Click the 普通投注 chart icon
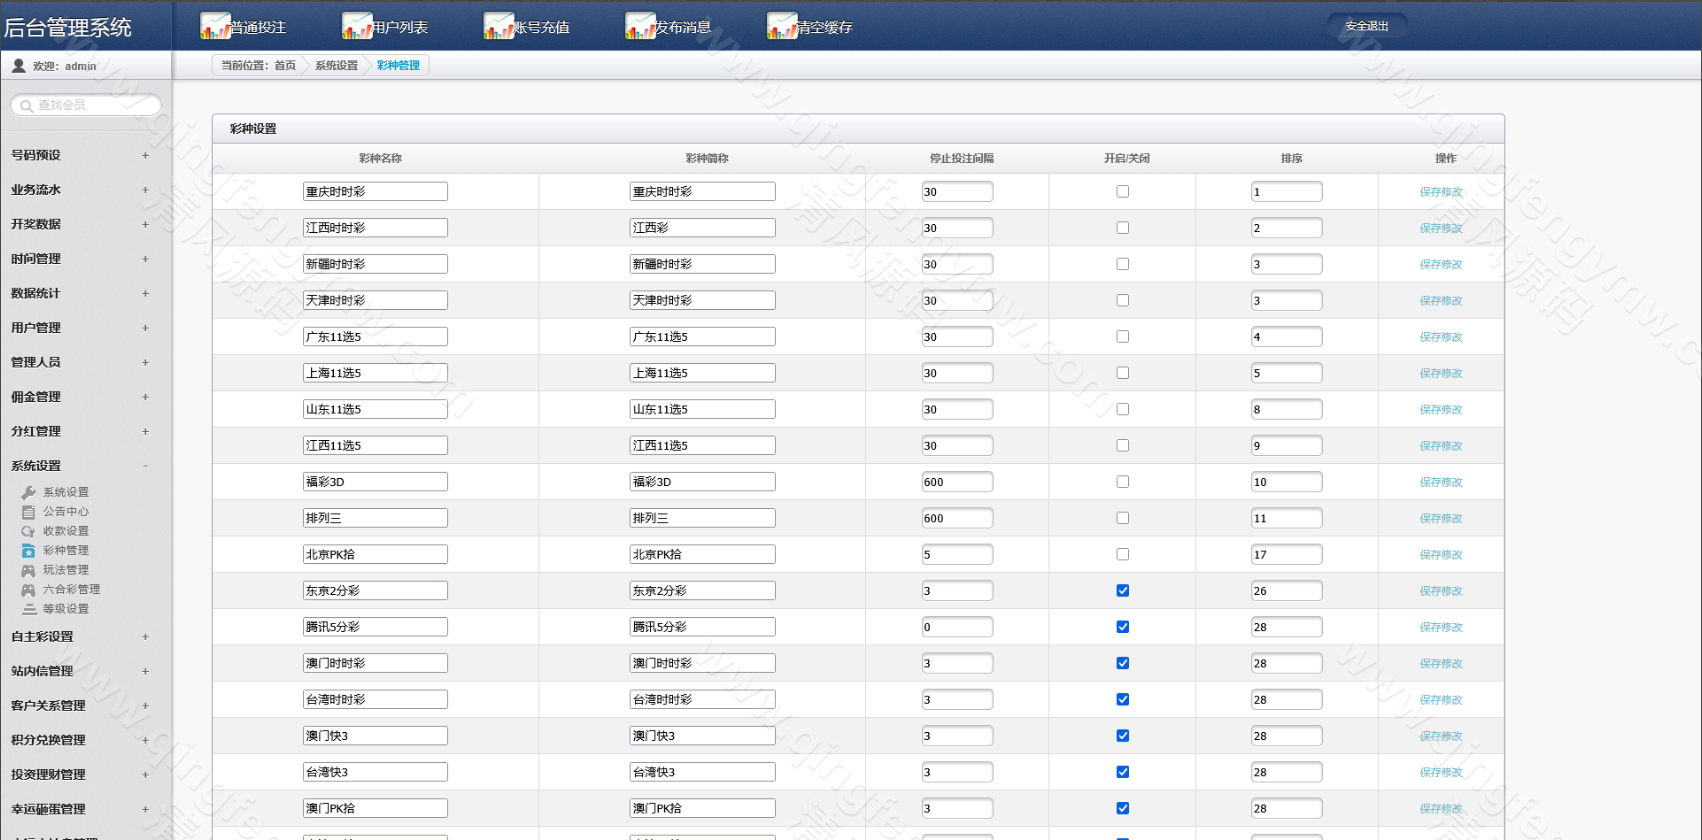The image size is (1702, 840). tap(215, 26)
